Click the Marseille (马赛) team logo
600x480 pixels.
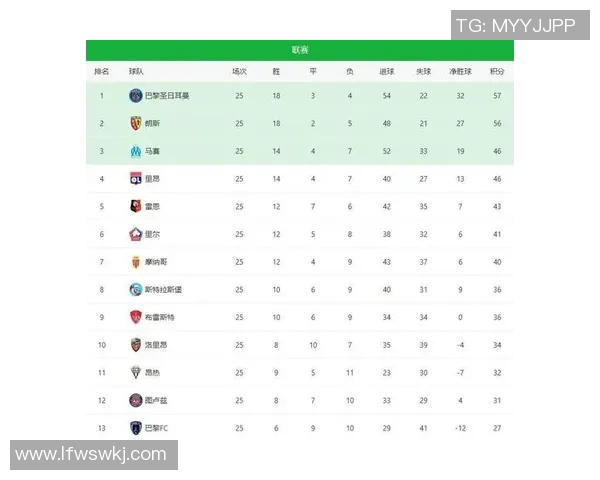(x=136, y=152)
